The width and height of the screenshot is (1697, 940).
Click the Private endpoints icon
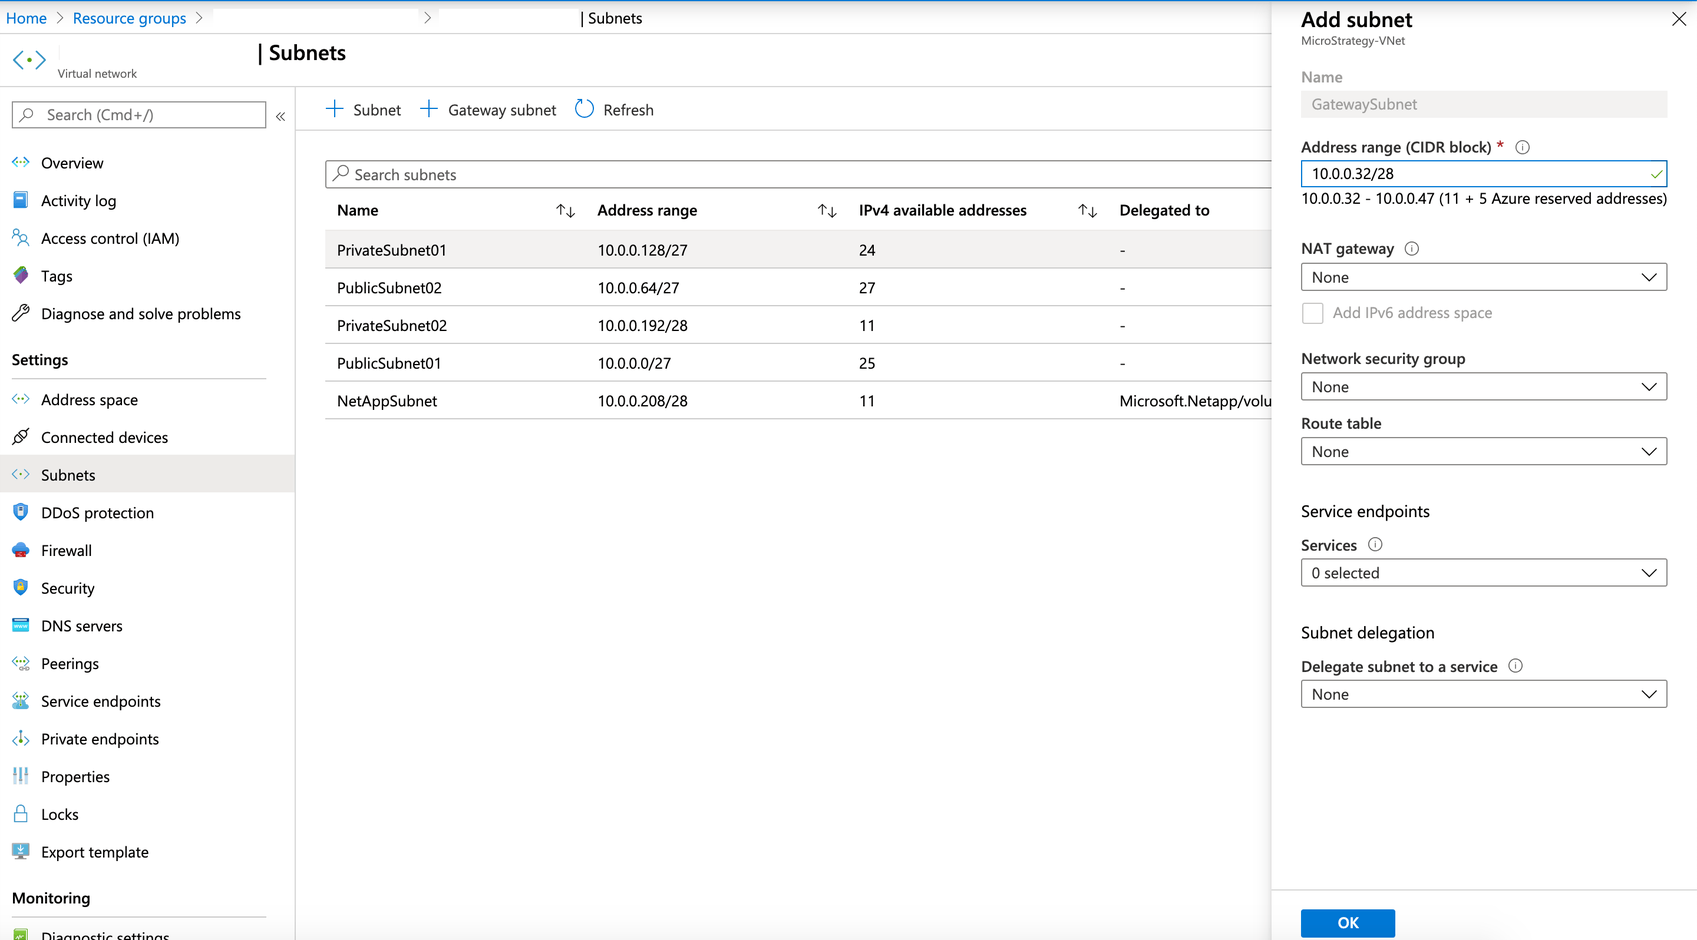(20, 739)
